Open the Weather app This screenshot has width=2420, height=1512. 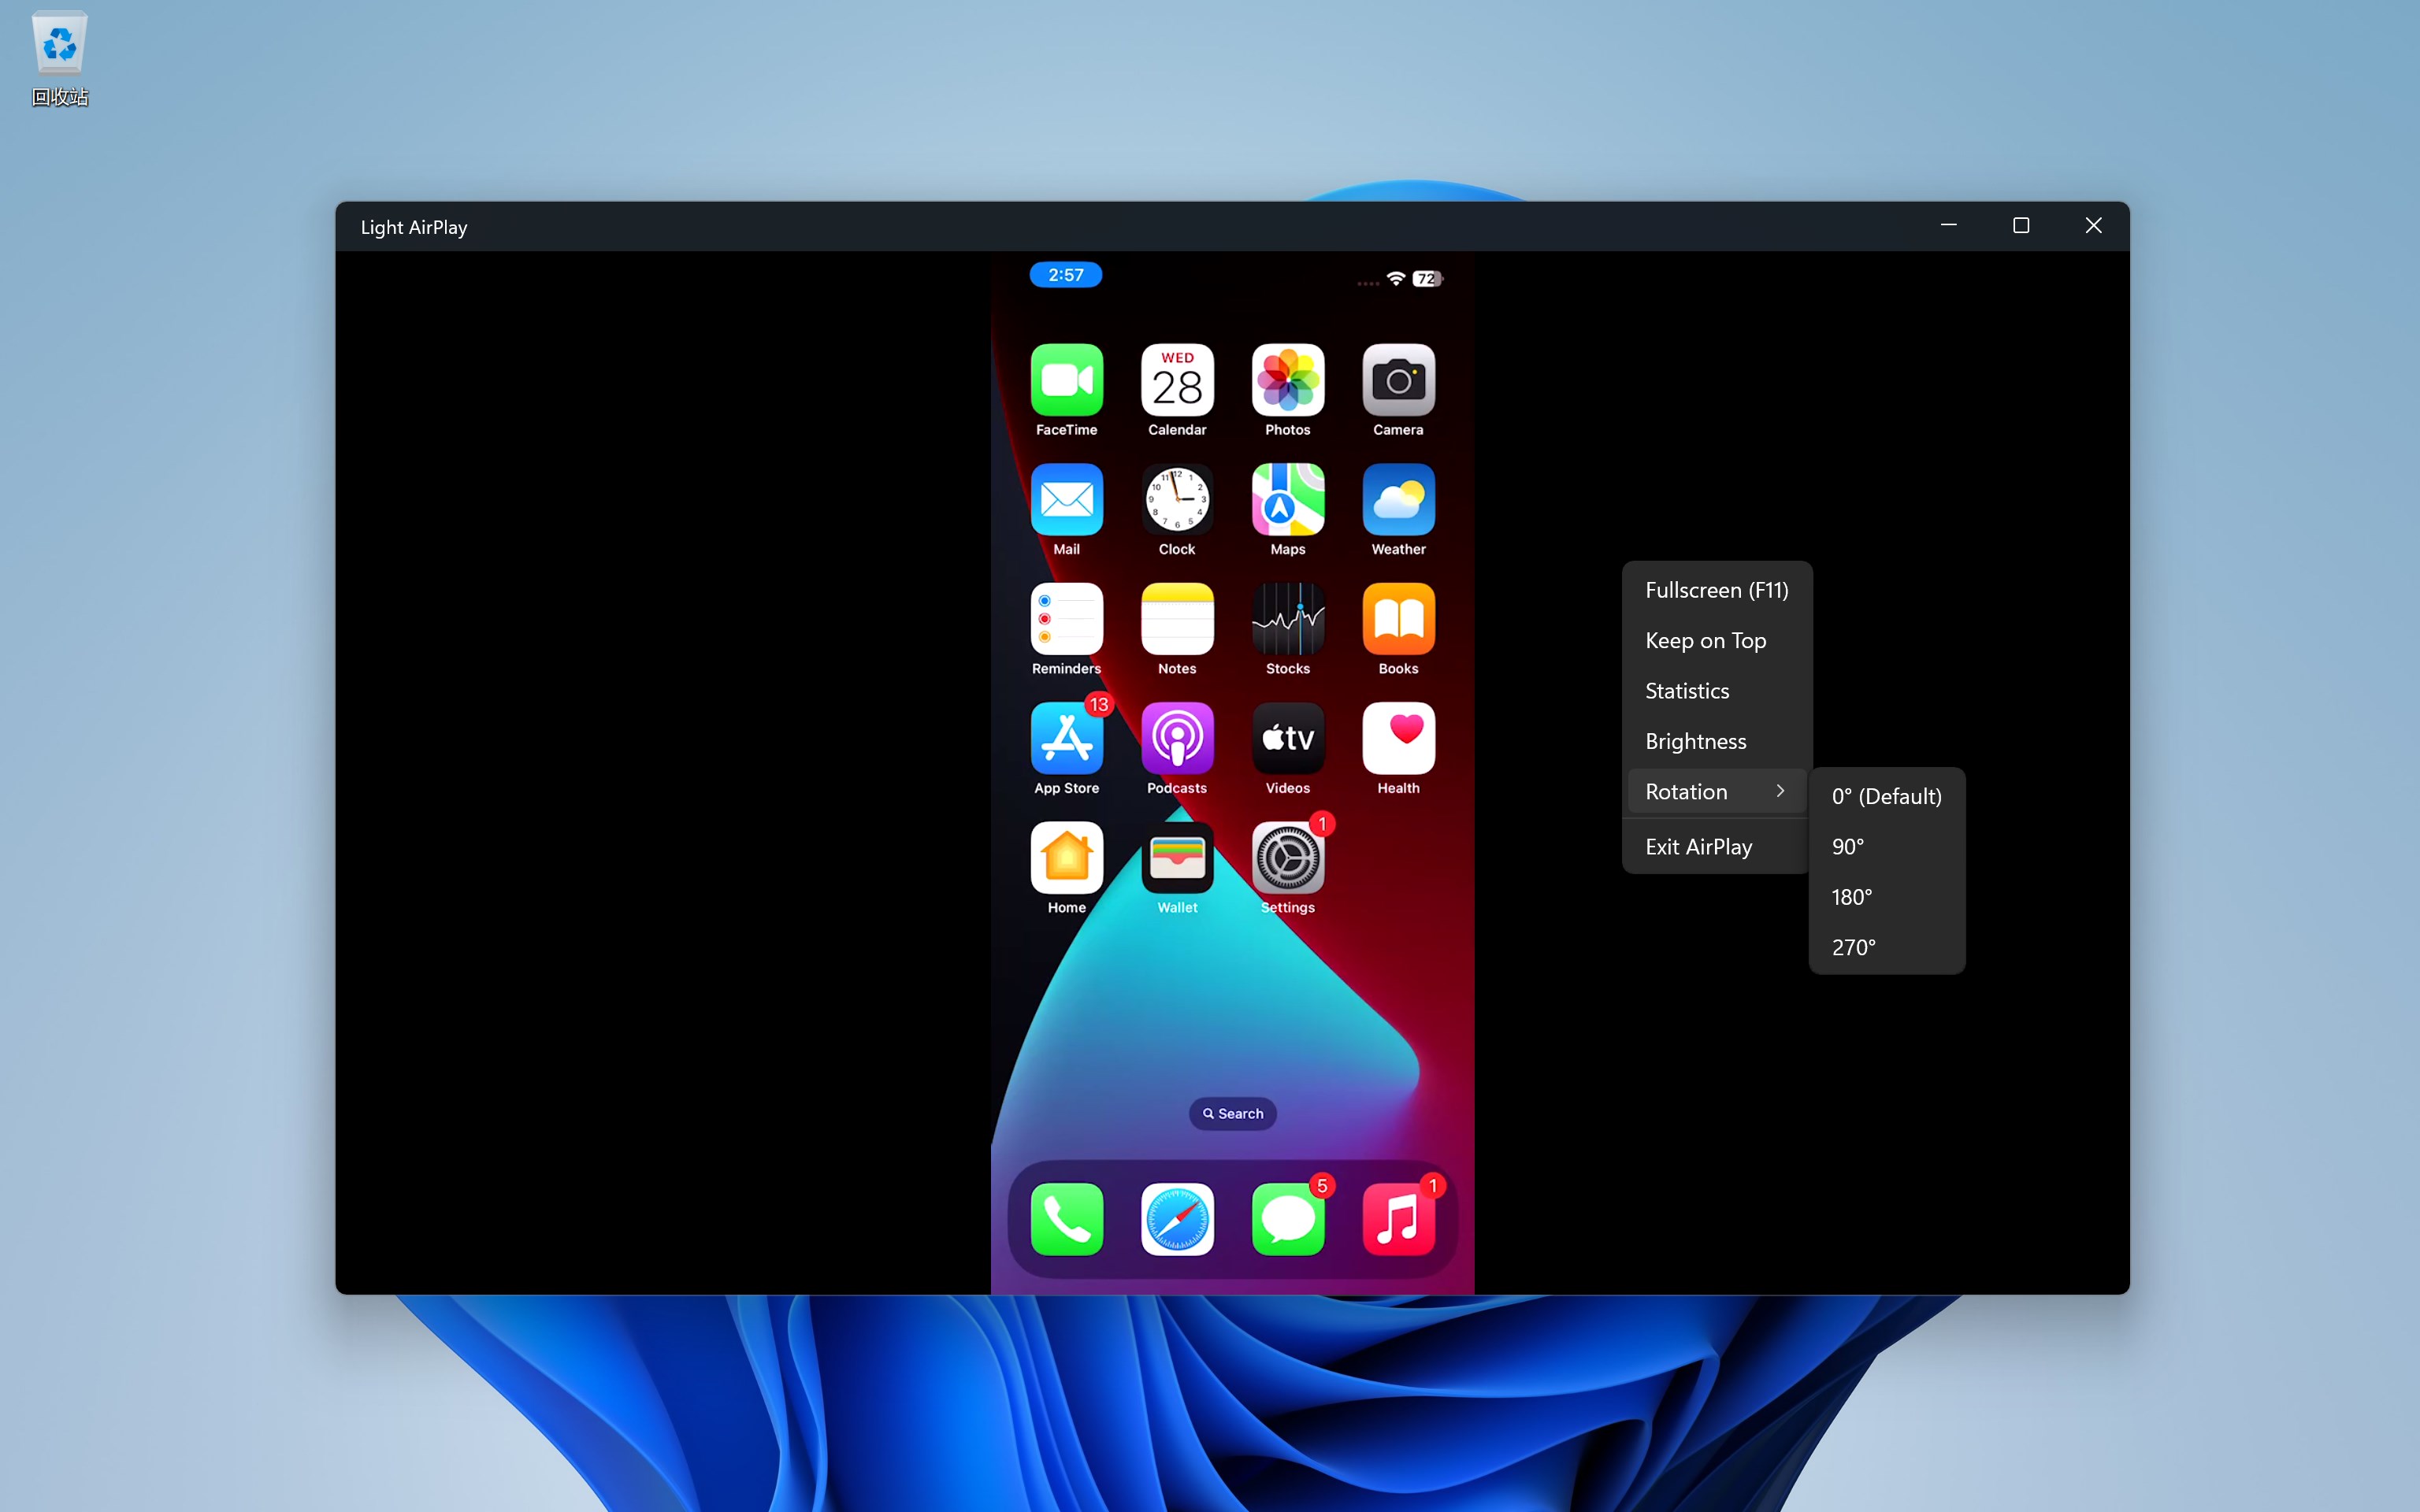1397,500
